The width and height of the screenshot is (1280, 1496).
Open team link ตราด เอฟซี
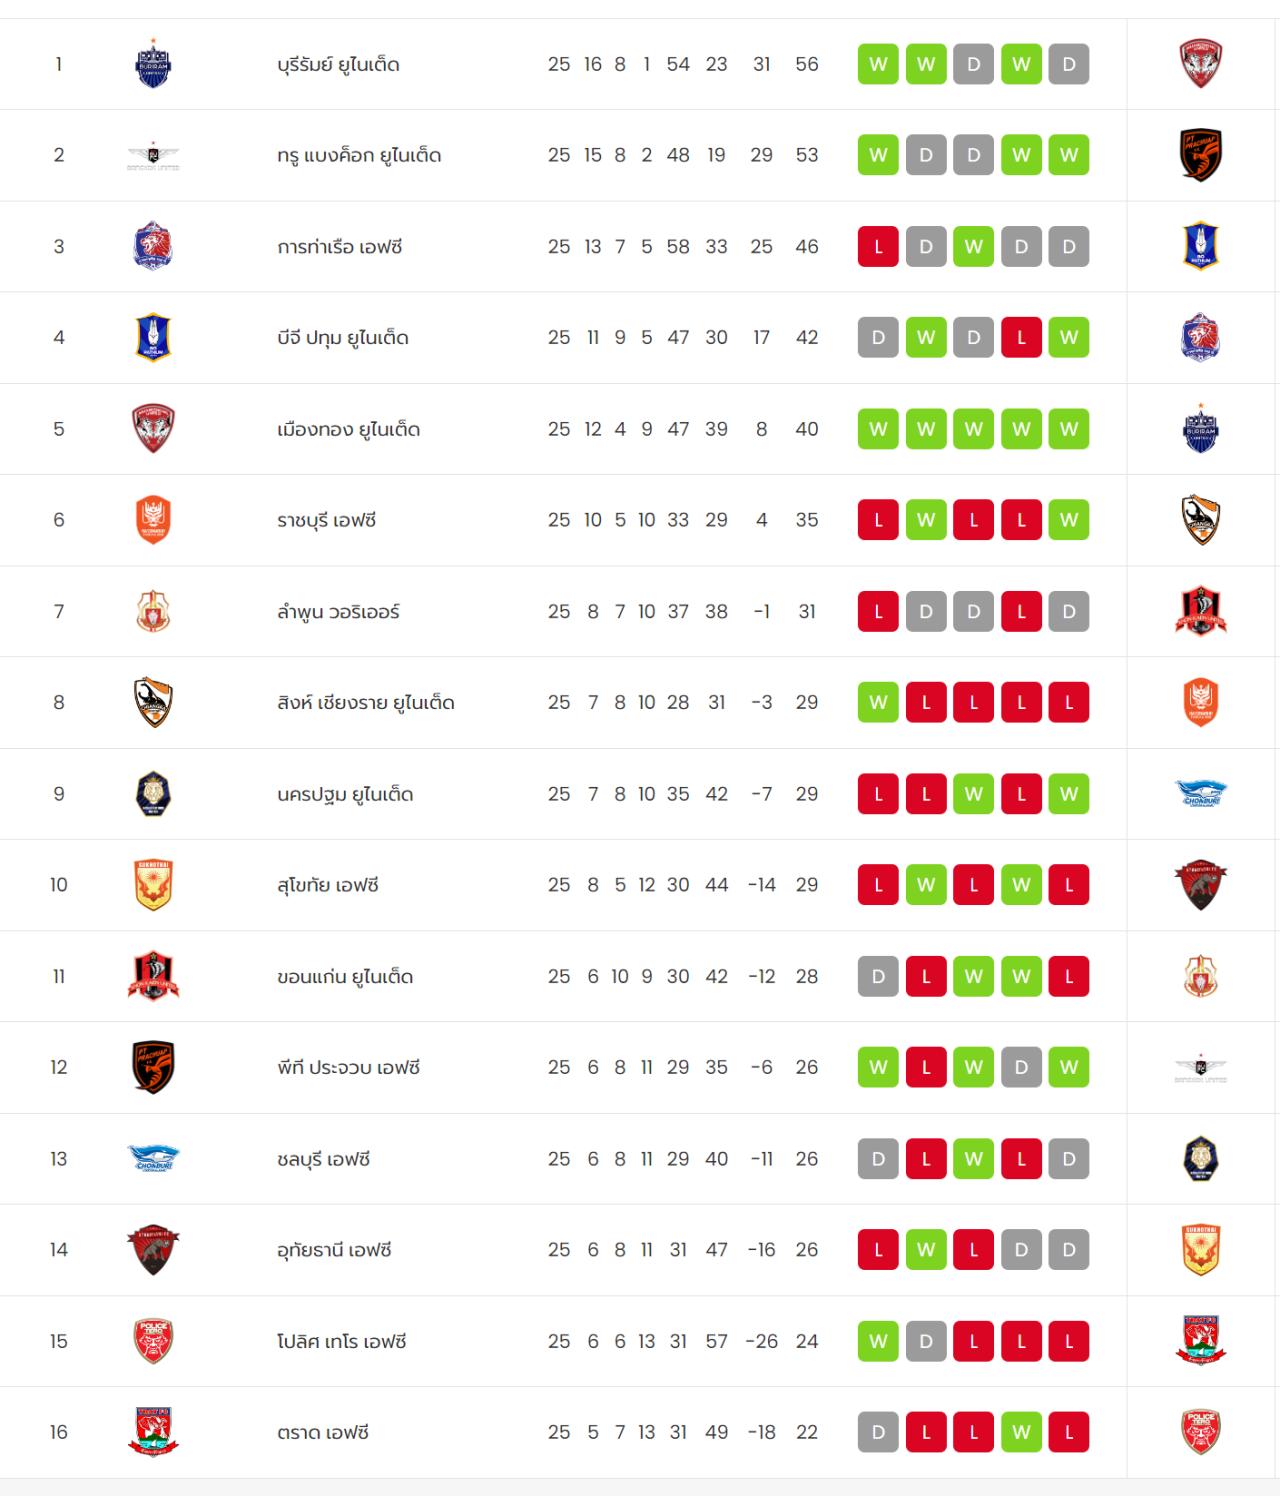point(323,1432)
